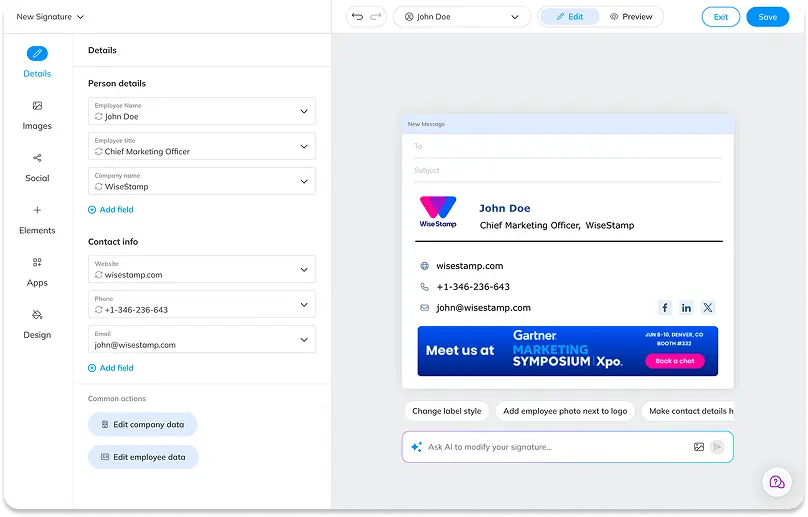Expand the Phone field dropdown
The height and width of the screenshot is (517, 808).
(x=304, y=305)
